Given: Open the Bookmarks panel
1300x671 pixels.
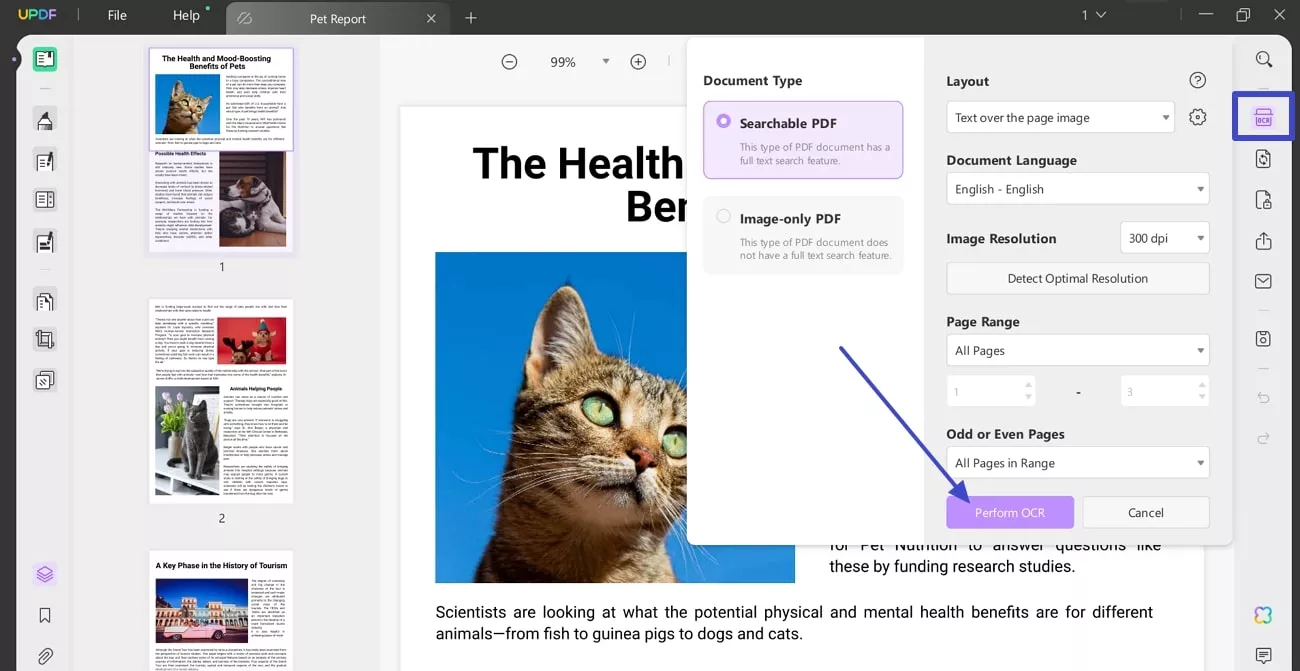Looking at the screenshot, I should coord(45,615).
